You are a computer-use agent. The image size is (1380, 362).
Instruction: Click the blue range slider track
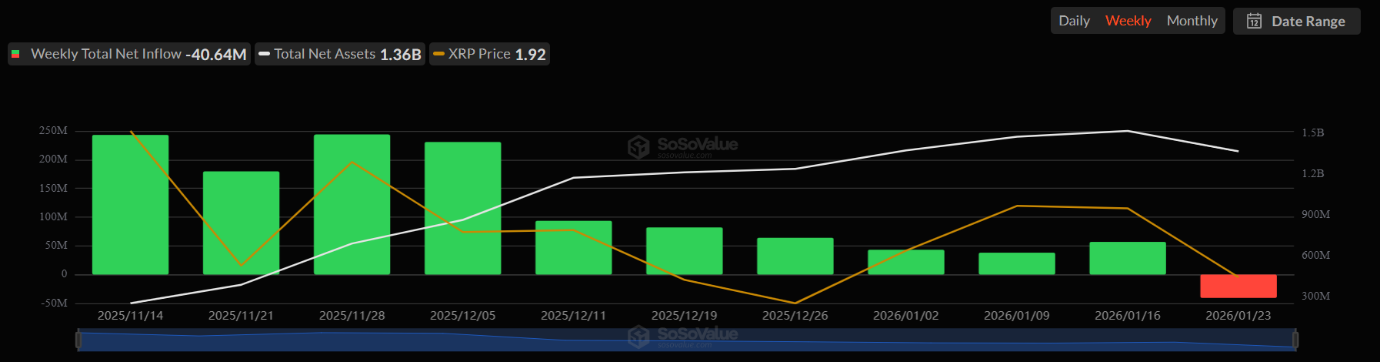point(686,341)
